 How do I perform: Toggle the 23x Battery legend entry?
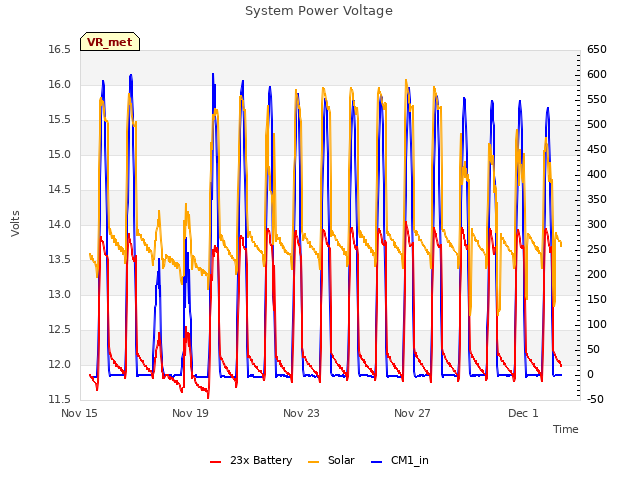[x=251, y=460]
